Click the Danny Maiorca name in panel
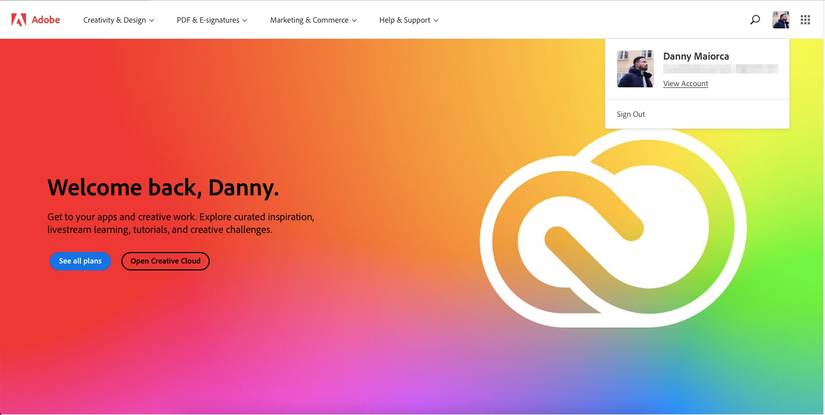825x415 pixels. point(696,56)
